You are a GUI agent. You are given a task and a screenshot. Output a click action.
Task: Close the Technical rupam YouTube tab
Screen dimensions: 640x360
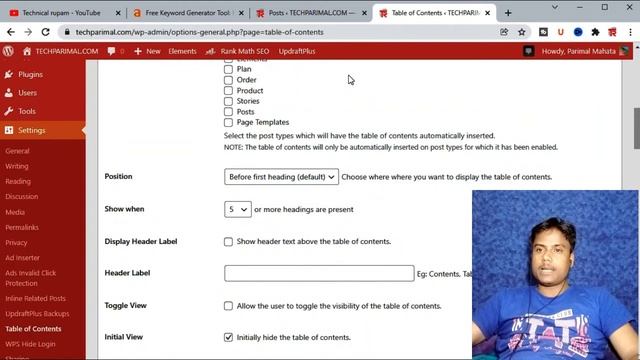(x=118, y=13)
